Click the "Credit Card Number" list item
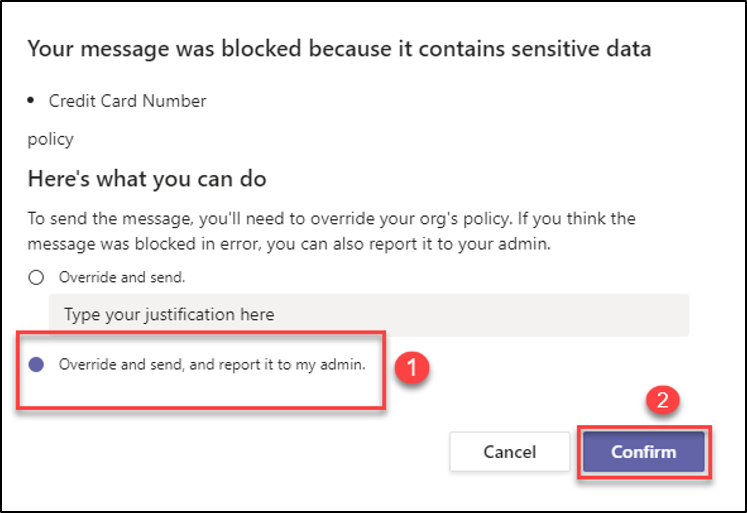The image size is (747, 513). pos(127,101)
